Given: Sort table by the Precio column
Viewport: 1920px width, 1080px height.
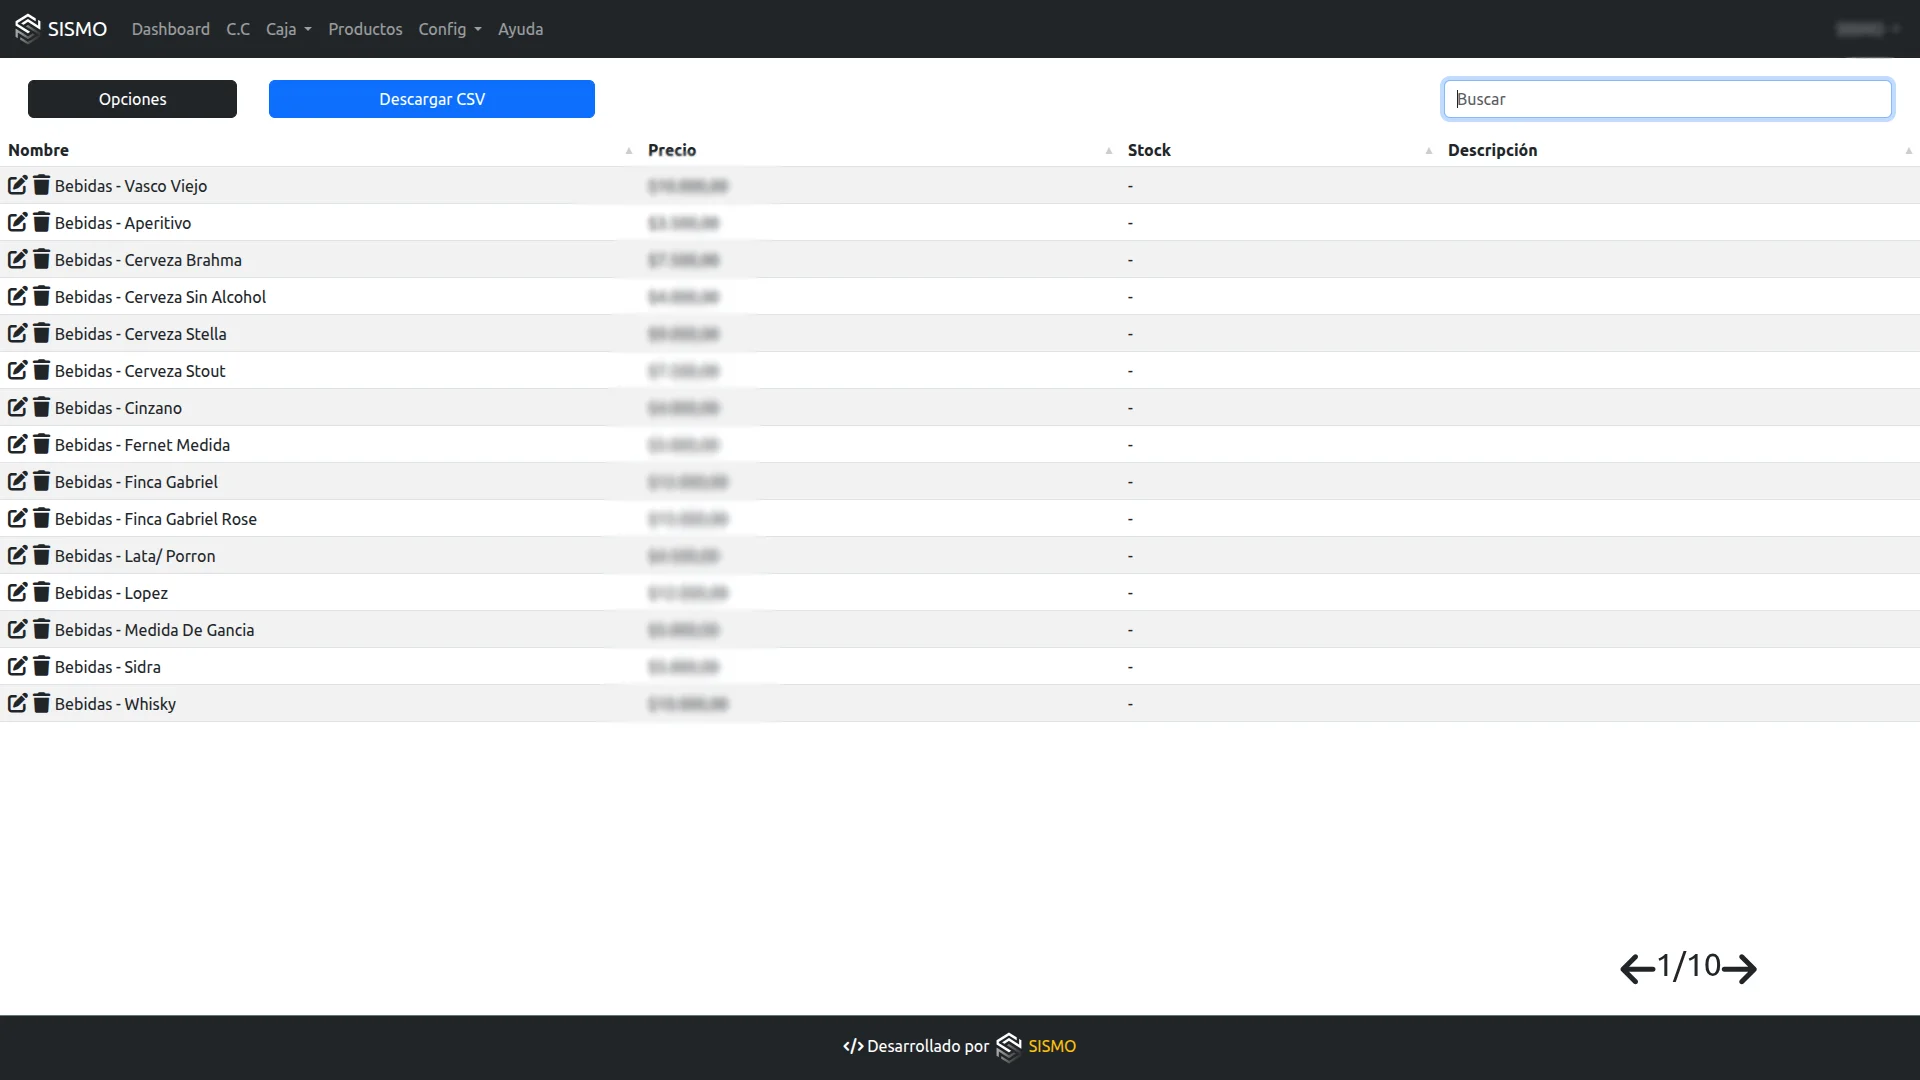Looking at the screenshot, I should click(x=671, y=150).
